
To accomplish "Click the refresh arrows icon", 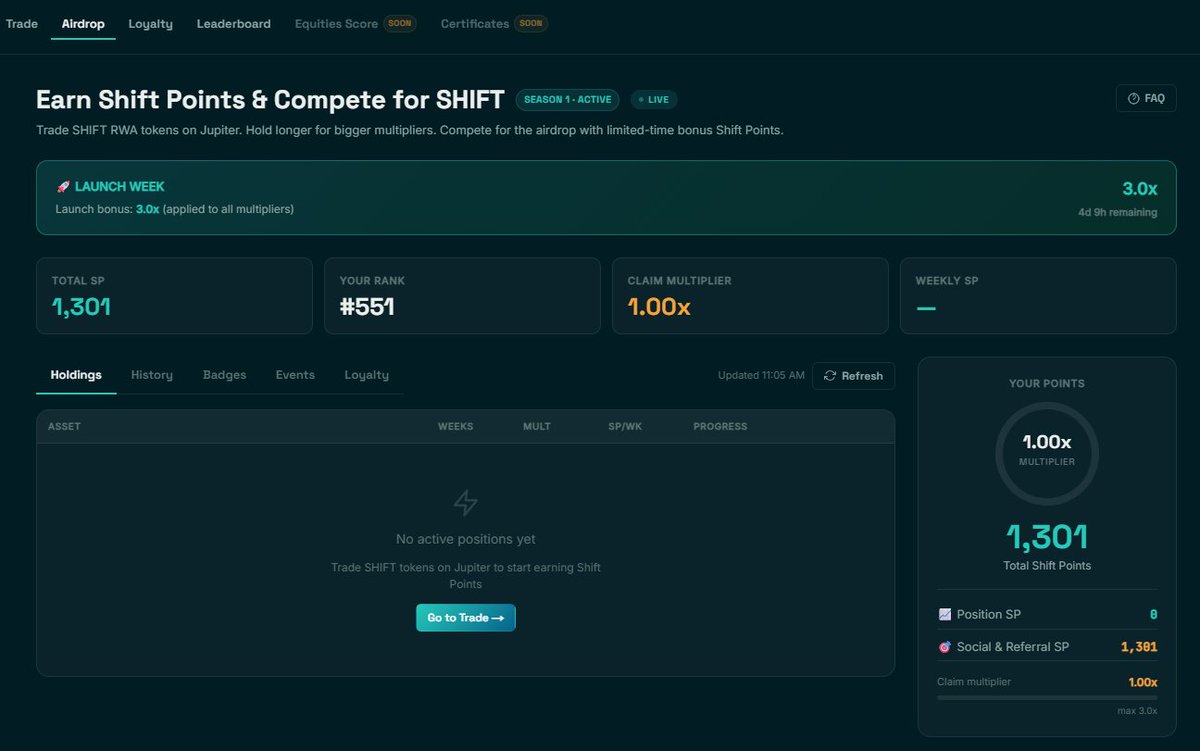I will click(x=830, y=376).
